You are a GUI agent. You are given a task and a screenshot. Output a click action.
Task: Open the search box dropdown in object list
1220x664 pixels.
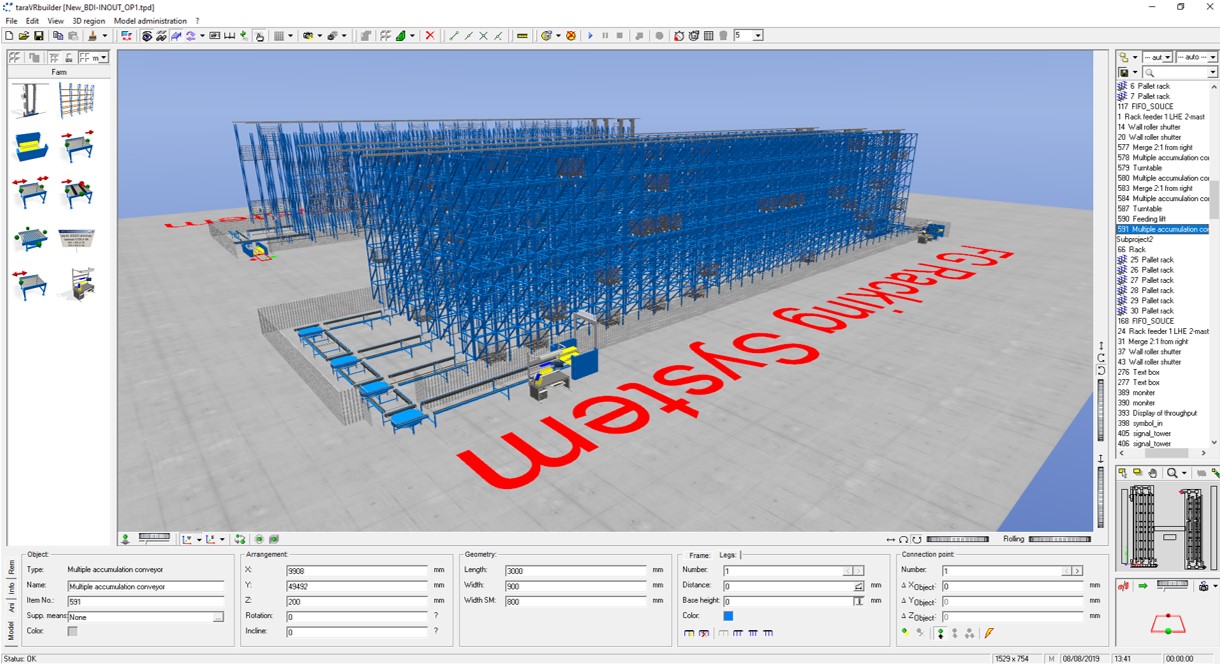point(1213,73)
